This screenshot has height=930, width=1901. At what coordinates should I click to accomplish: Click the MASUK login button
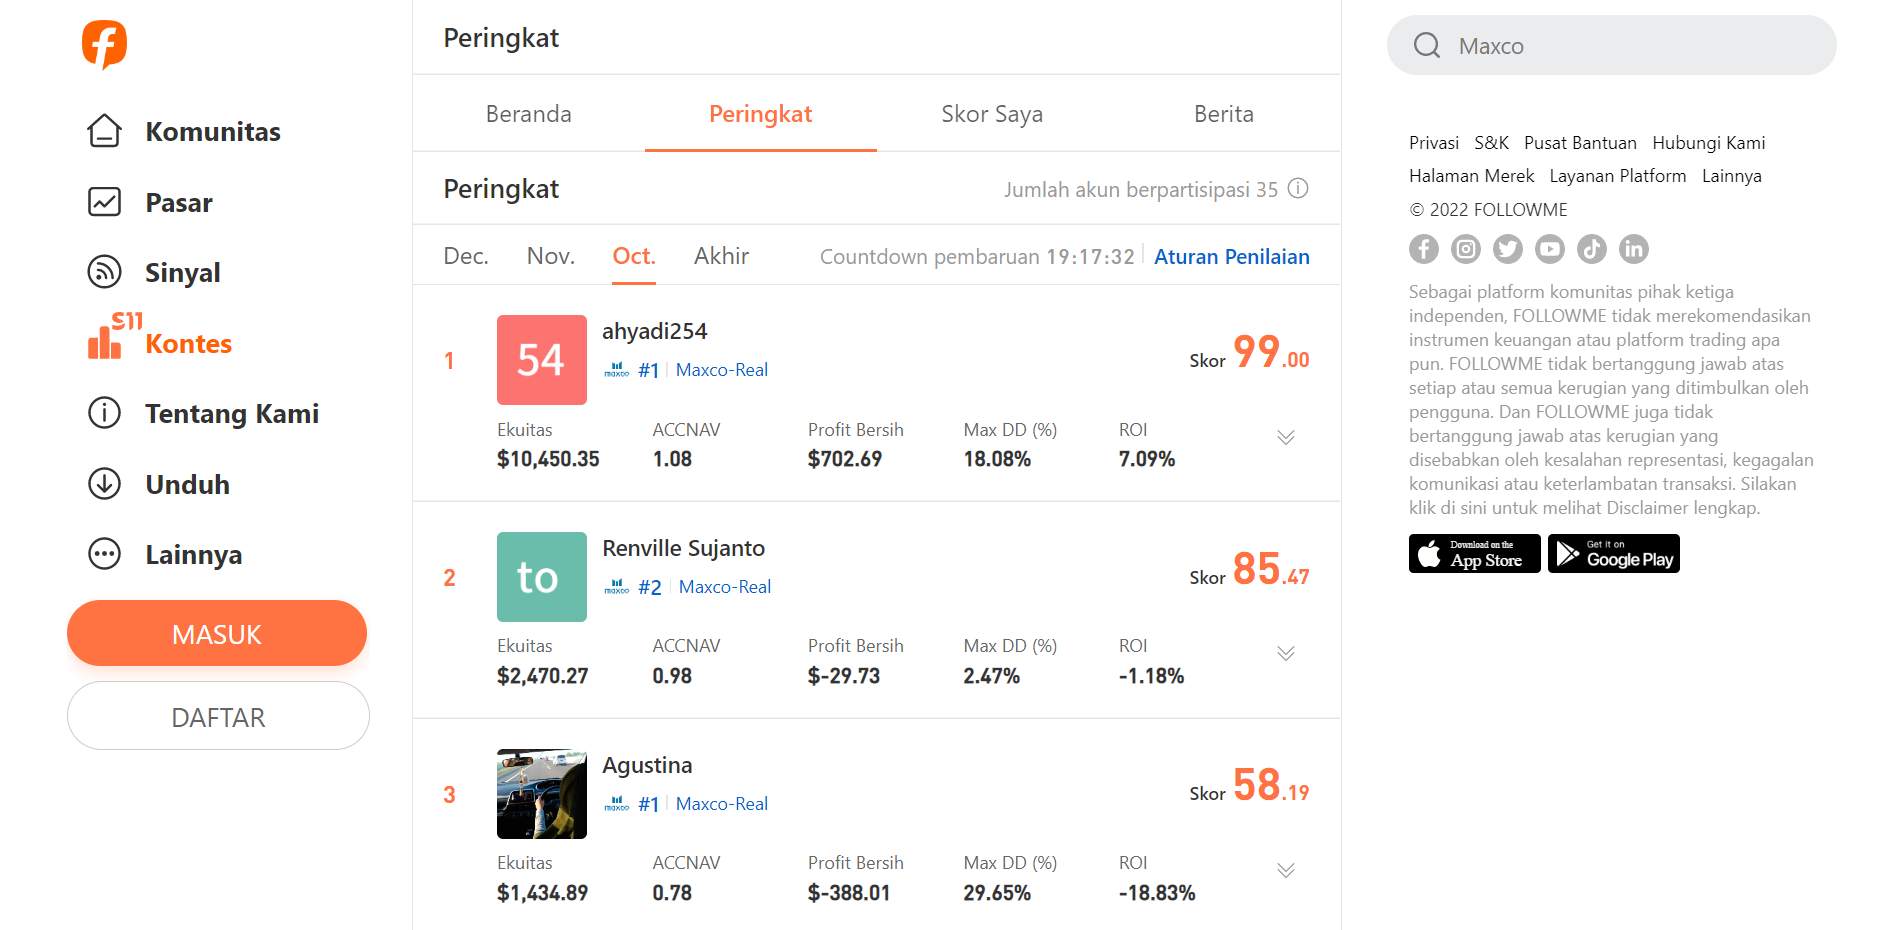pos(217,633)
